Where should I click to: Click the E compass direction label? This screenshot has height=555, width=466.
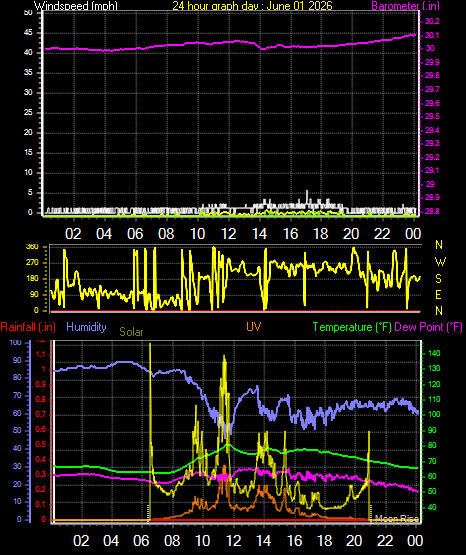click(438, 294)
